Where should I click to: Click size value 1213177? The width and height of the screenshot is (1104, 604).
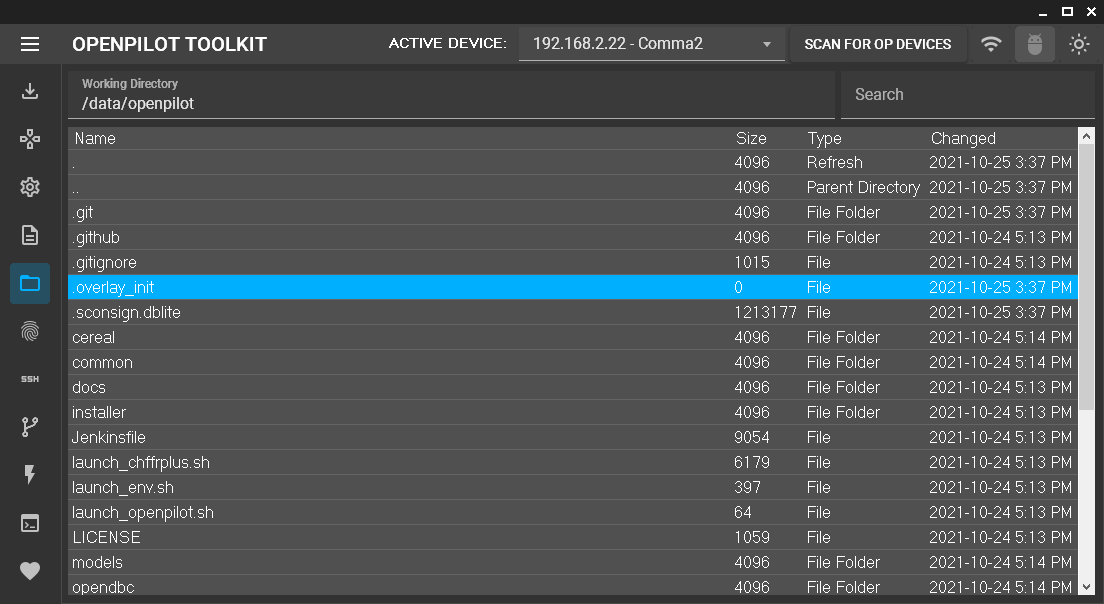click(x=765, y=313)
